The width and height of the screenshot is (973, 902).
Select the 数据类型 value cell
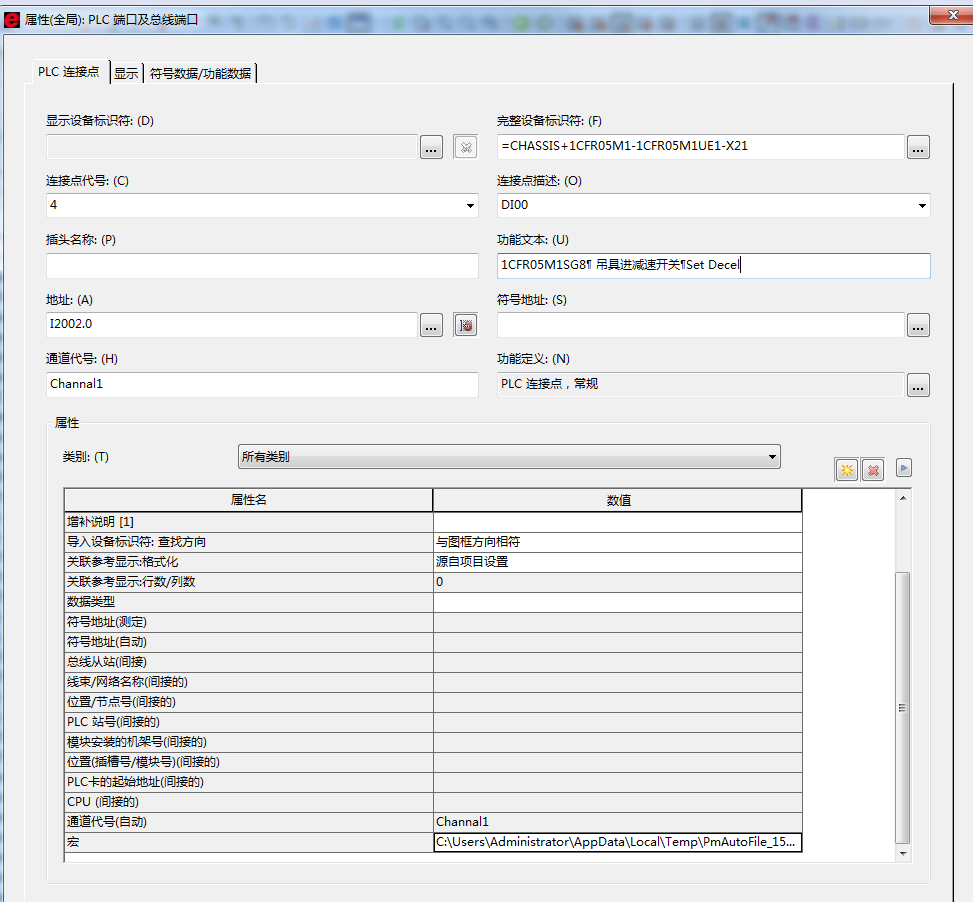click(x=617, y=602)
